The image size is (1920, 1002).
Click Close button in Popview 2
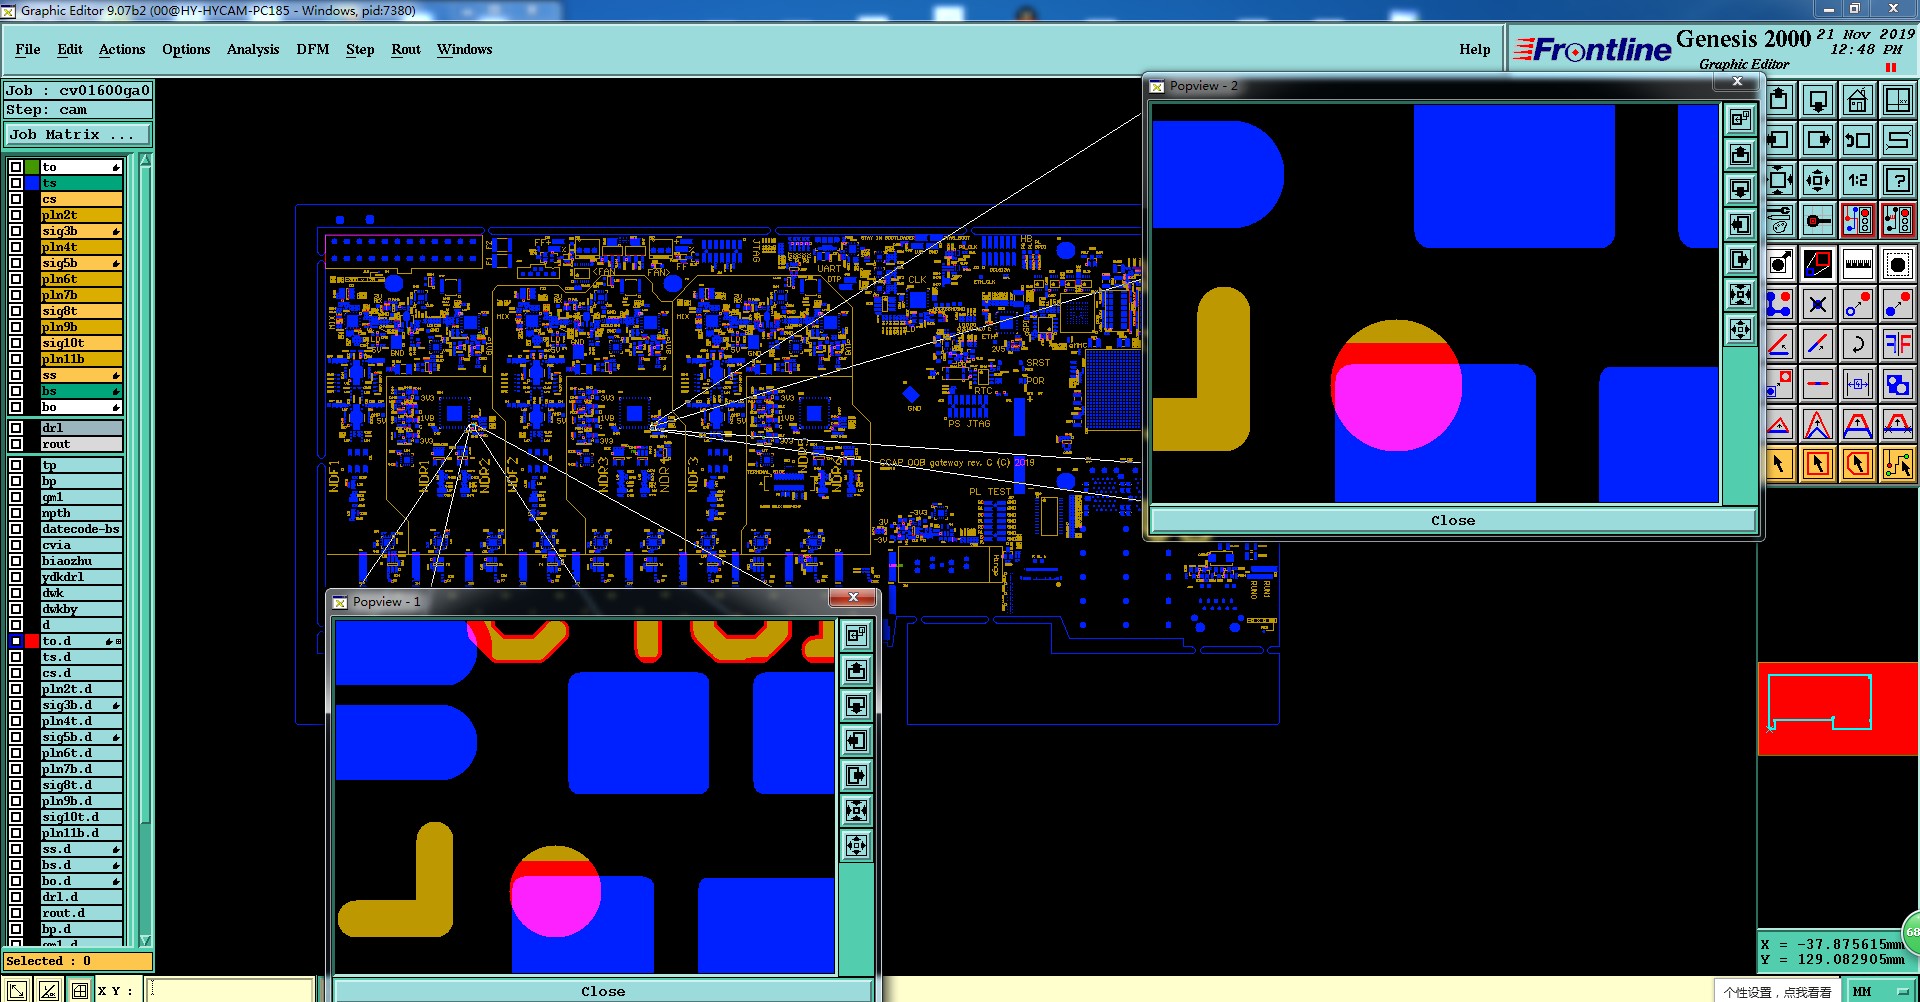point(1453,520)
